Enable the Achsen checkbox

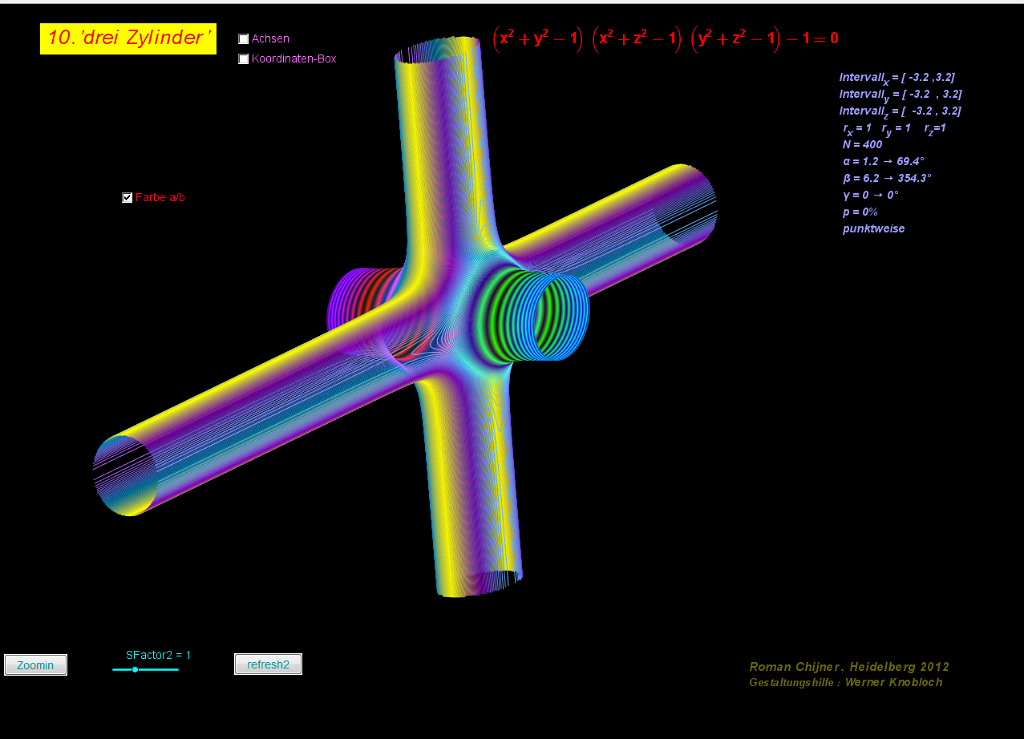tap(243, 39)
